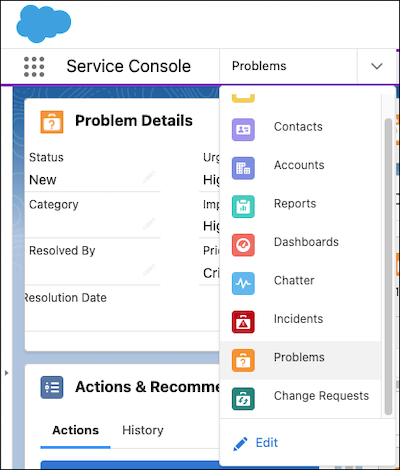
Task: Switch to the History tab
Action: [143, 430]
